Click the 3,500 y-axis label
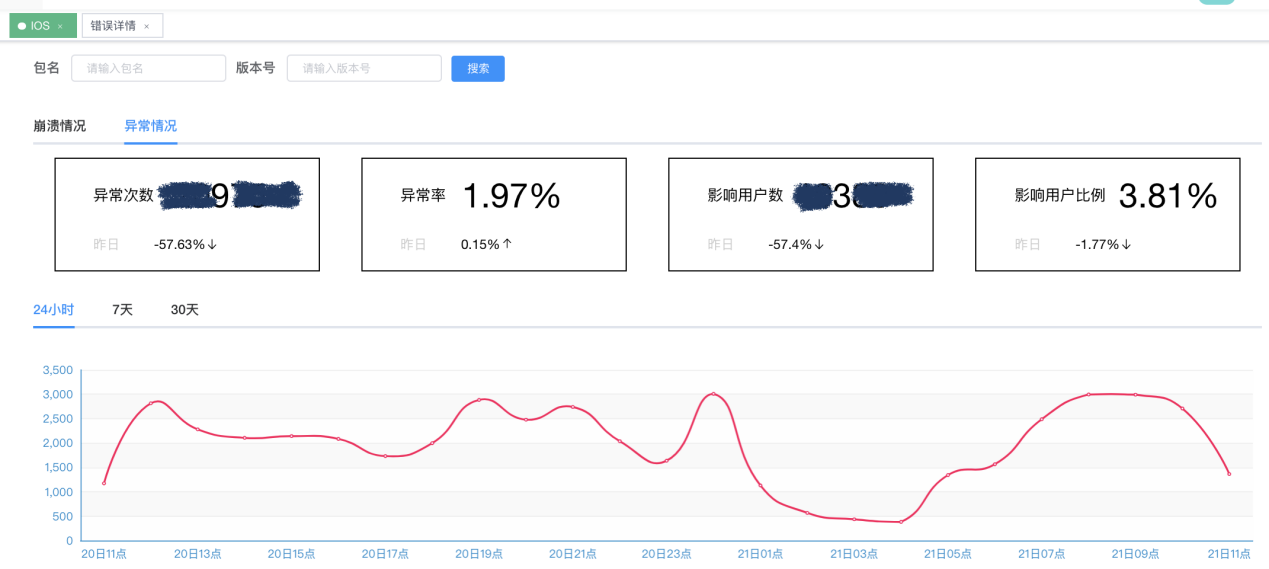The height and width of the screenshot is (569, 1269). pyautogui.click(x=57, y=370)
